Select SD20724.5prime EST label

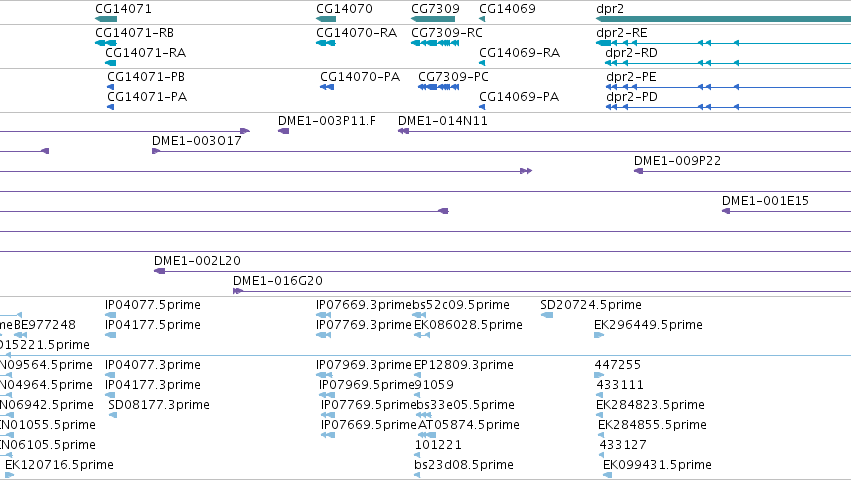click(590, 305)
